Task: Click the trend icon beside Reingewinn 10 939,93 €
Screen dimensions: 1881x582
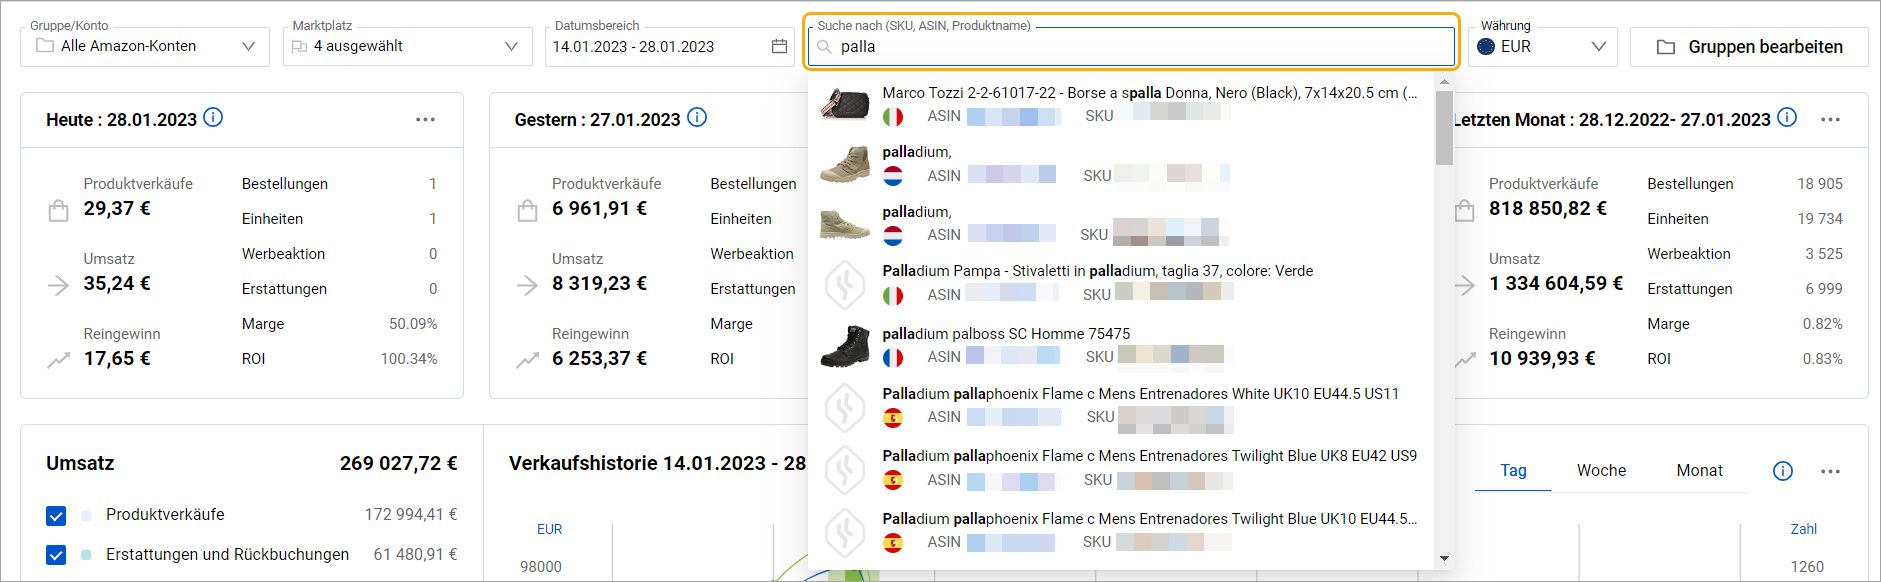Action: pos(1465,360)
